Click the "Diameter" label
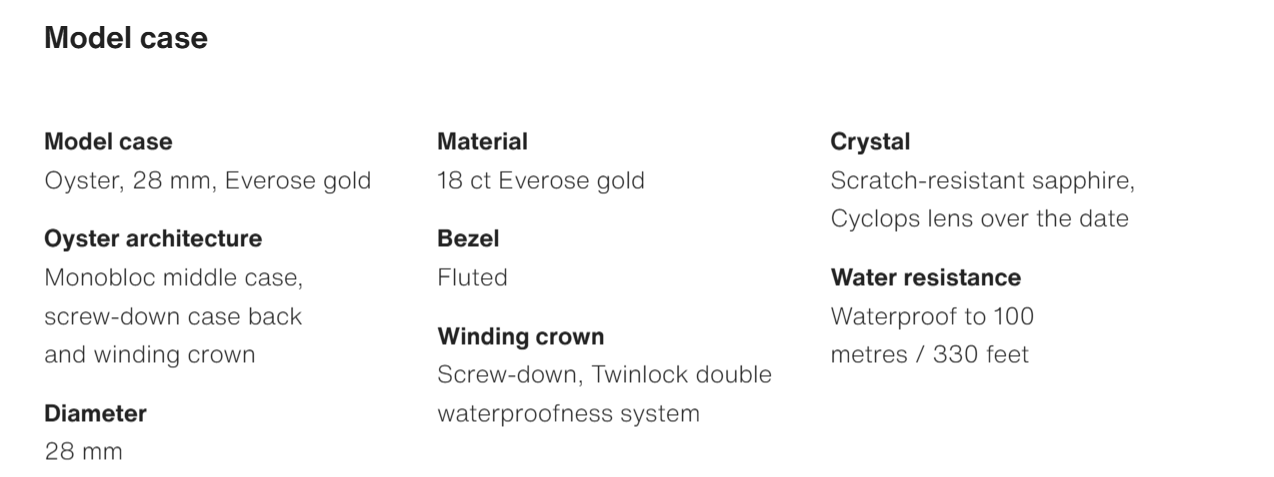The height and width of the screenshot is (477, 1274). click(95, 413)
